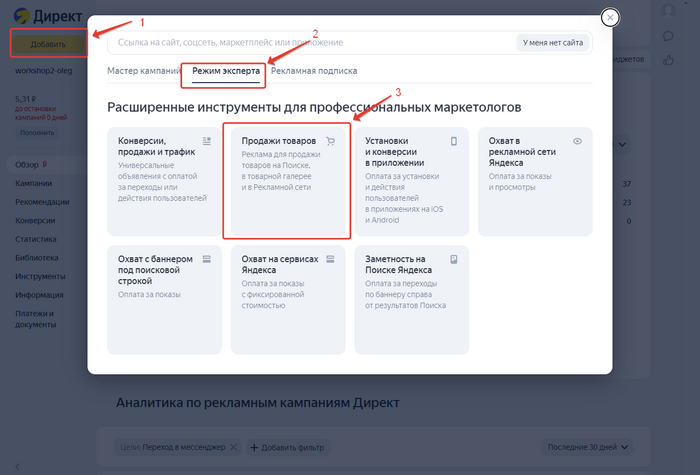Open the Последние 30 дней dropdown
The width and height of the screenshot is (700, 475).
(588, 447)
